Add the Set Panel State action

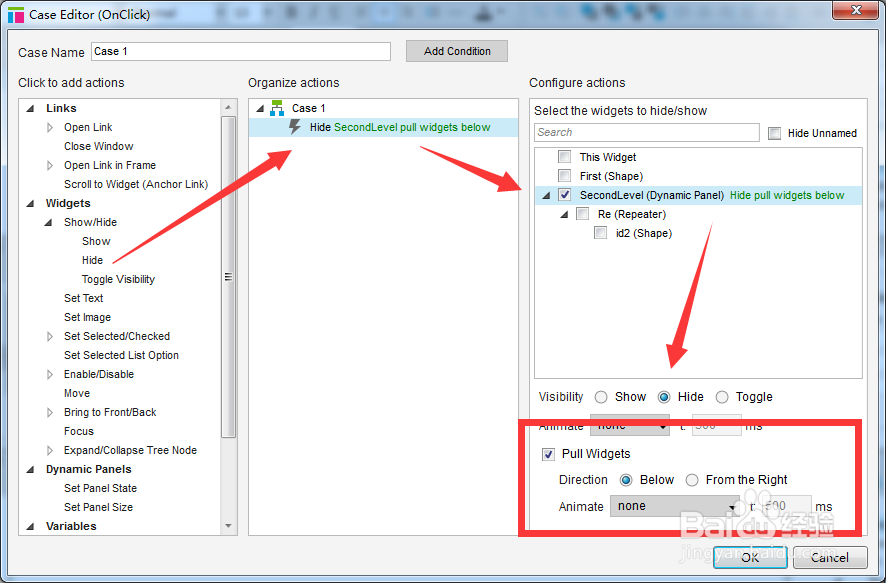(101, 488)
